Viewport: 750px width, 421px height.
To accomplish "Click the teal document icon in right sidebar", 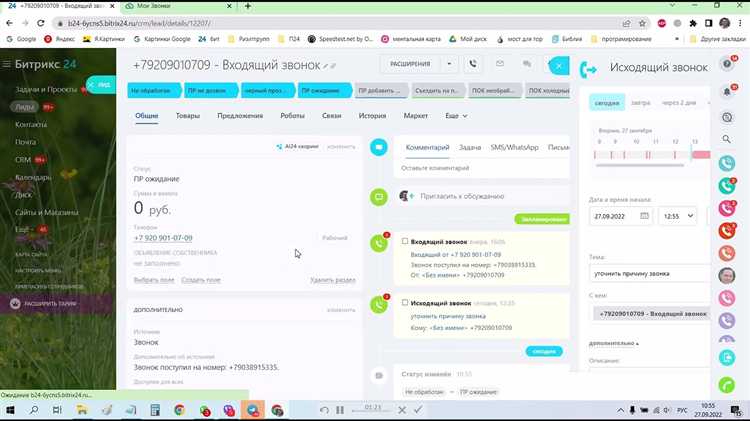I will point(727,357).
